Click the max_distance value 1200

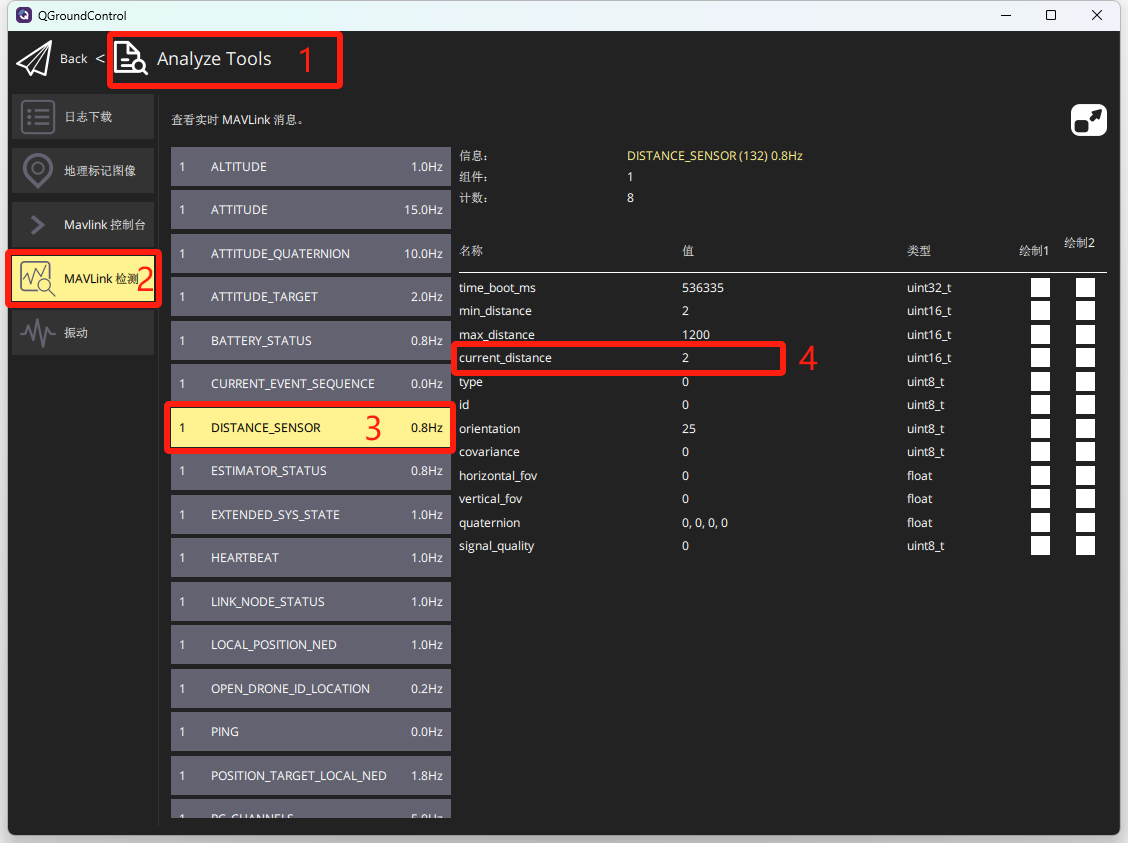click(696, 334)
